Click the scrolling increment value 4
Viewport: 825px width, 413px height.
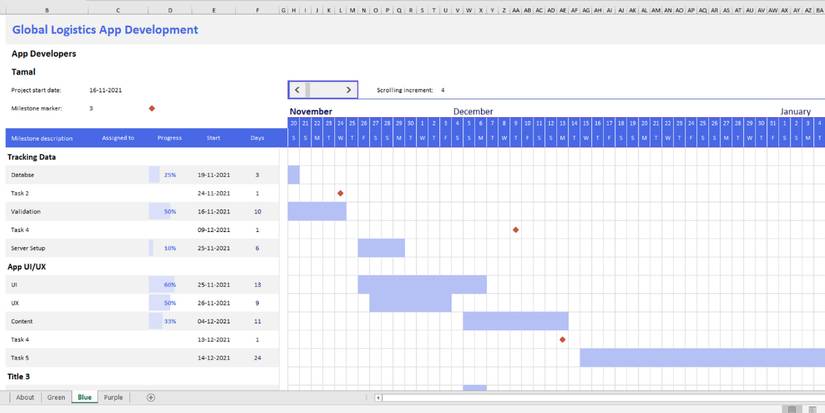pos(442,90)
